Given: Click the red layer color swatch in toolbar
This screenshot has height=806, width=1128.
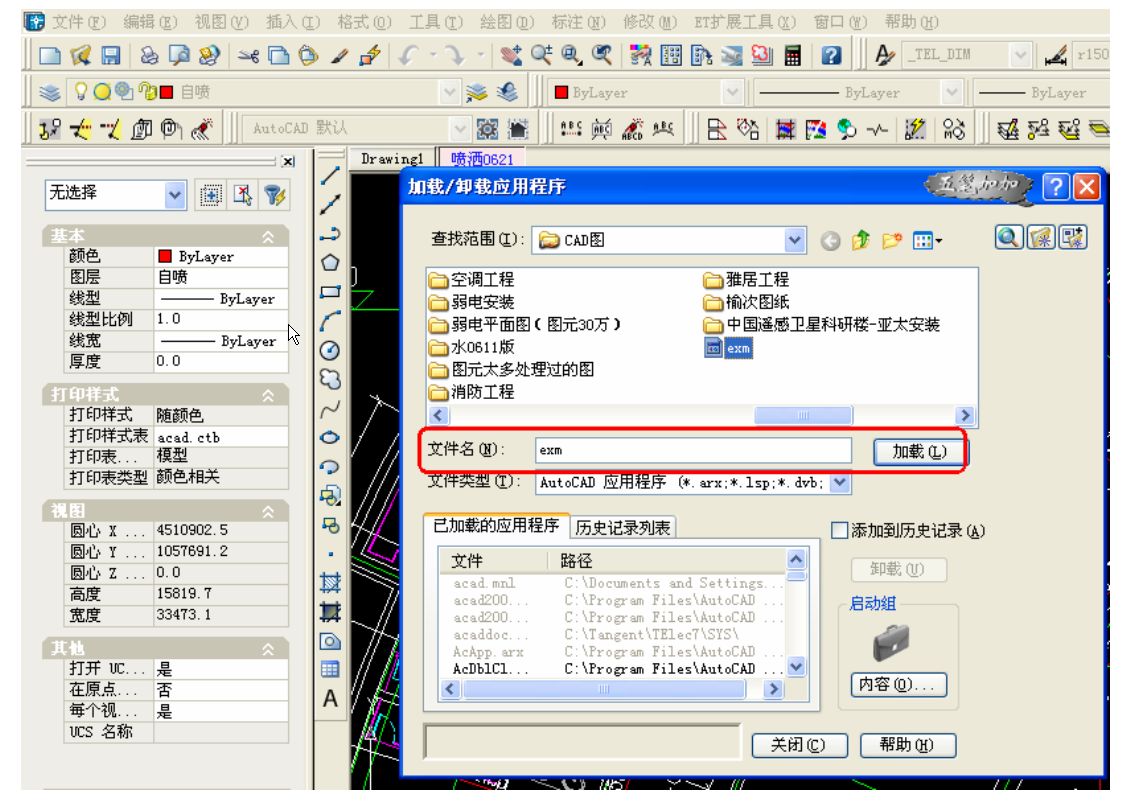Looking at the screenshot, I should [167, 91].
